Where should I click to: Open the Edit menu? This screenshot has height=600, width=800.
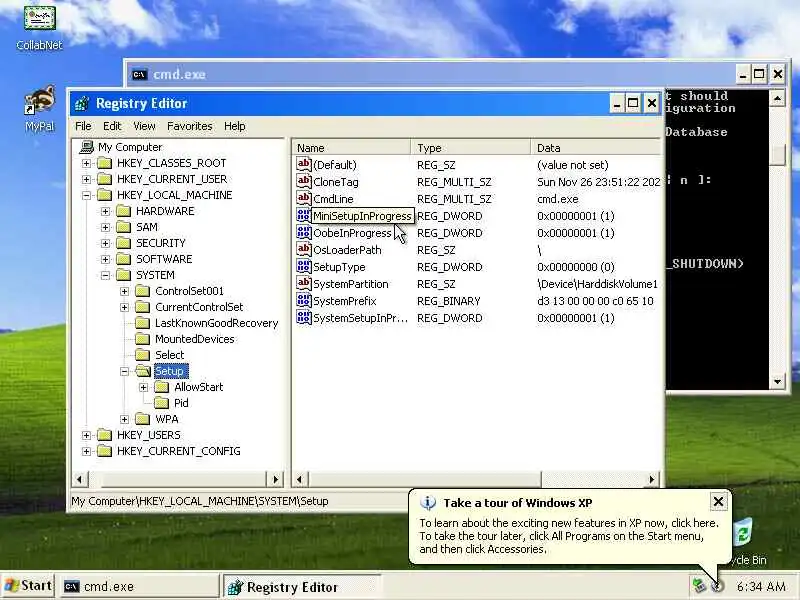click(x=112, y=126)
